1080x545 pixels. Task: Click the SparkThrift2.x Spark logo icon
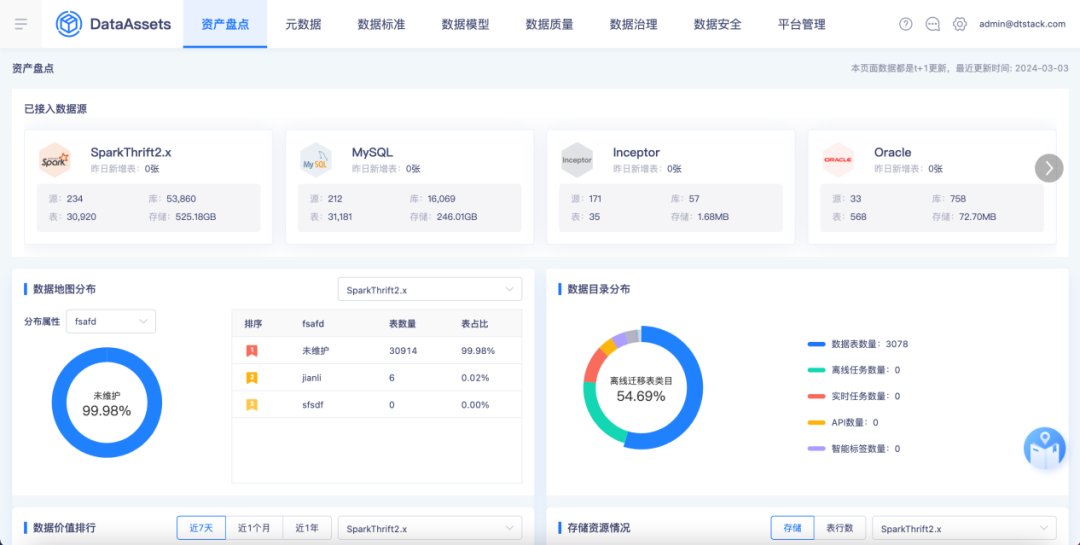54,160
